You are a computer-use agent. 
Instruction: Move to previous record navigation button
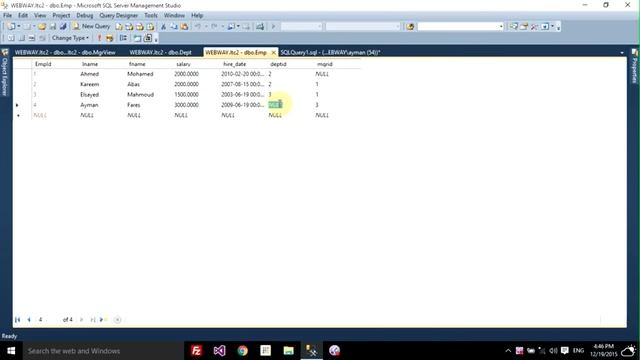(x=29, y=320)
